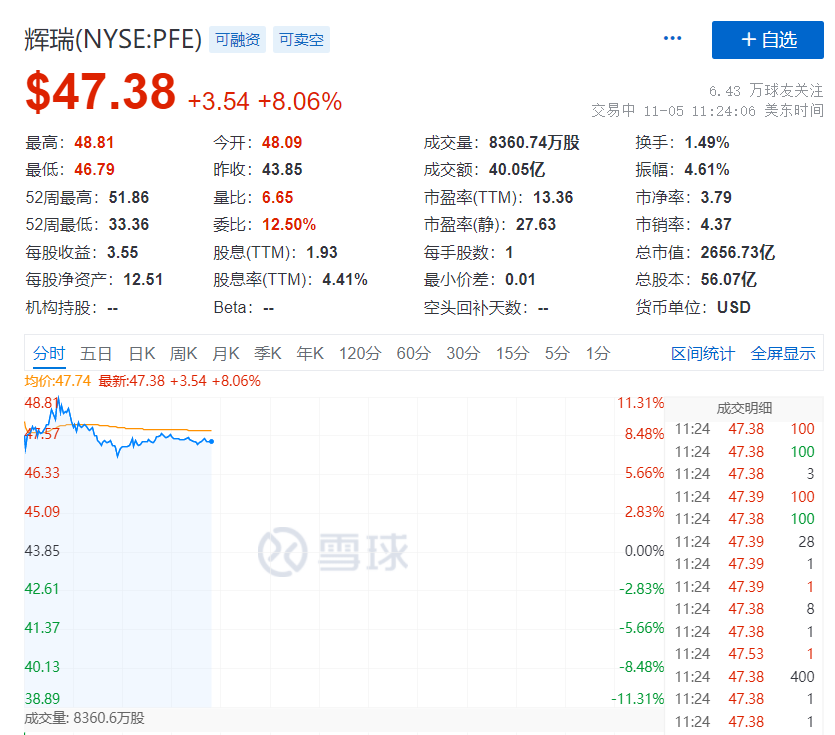
Task: Click the 总股本 value 56.07亿
Action: [728, 280]
